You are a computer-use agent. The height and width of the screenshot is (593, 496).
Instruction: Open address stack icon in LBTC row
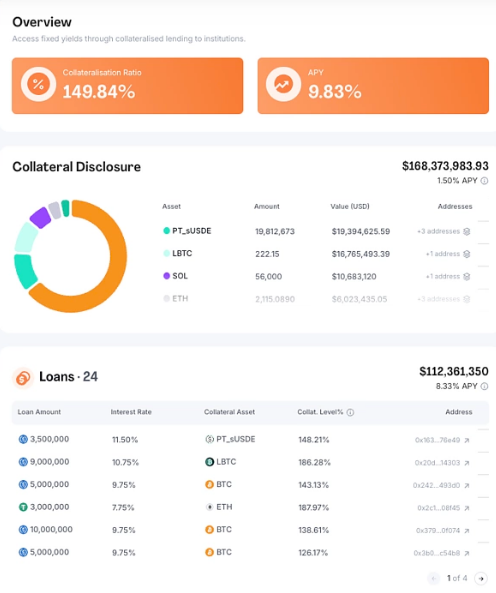click(467, 254)
